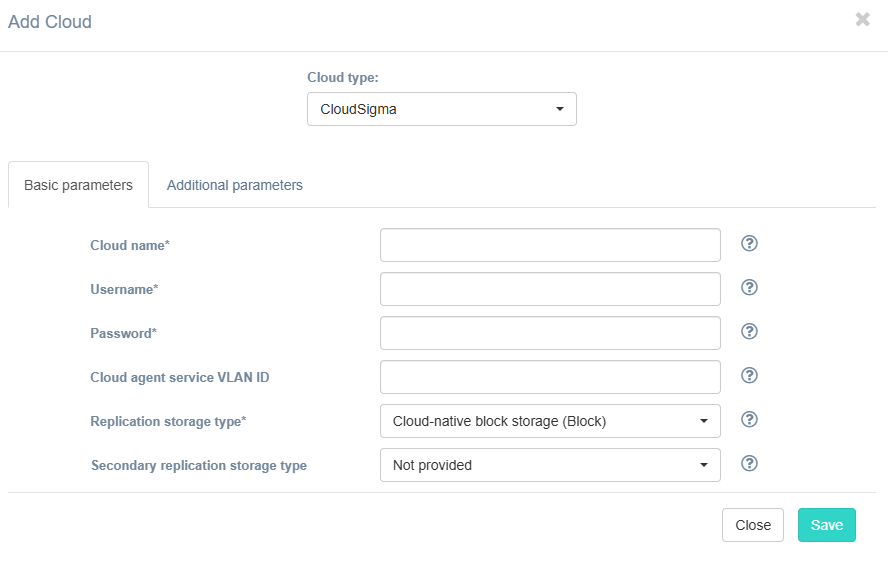
Task: Show help for Cloud agent service VLAN ID
Action: click(749, 375)
